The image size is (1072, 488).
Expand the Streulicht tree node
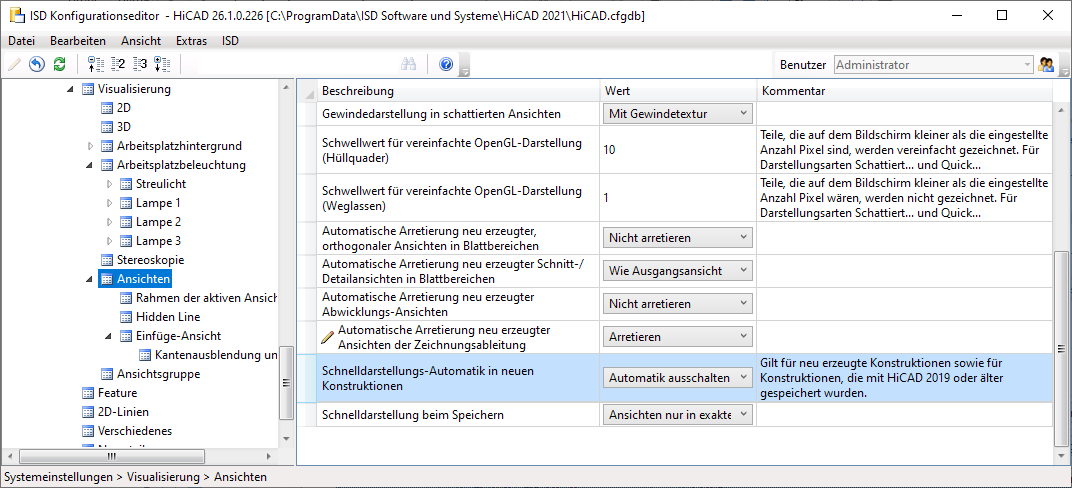pos(109,184)
